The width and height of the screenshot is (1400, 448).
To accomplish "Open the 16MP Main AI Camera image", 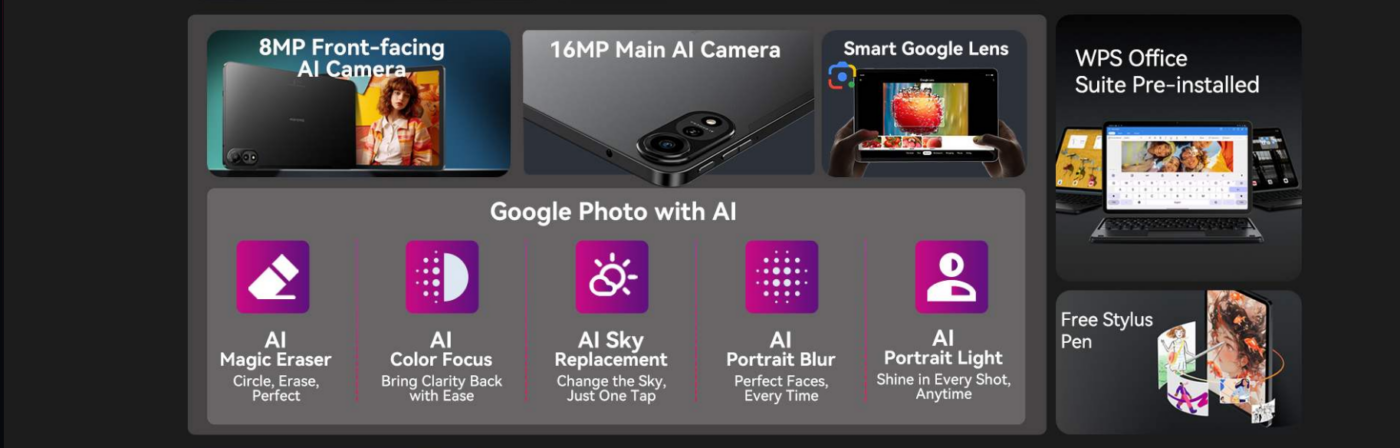I will (x=668, y=103).
